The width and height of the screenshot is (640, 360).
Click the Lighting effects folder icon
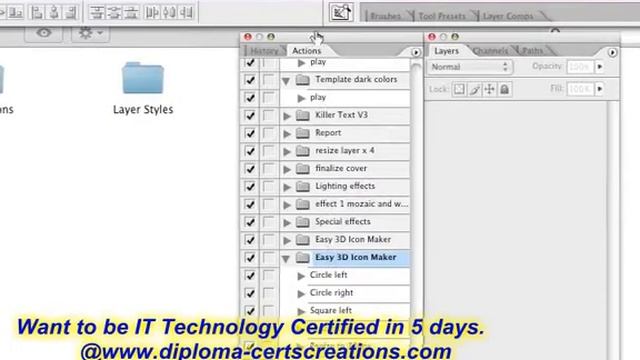[302, 187]
